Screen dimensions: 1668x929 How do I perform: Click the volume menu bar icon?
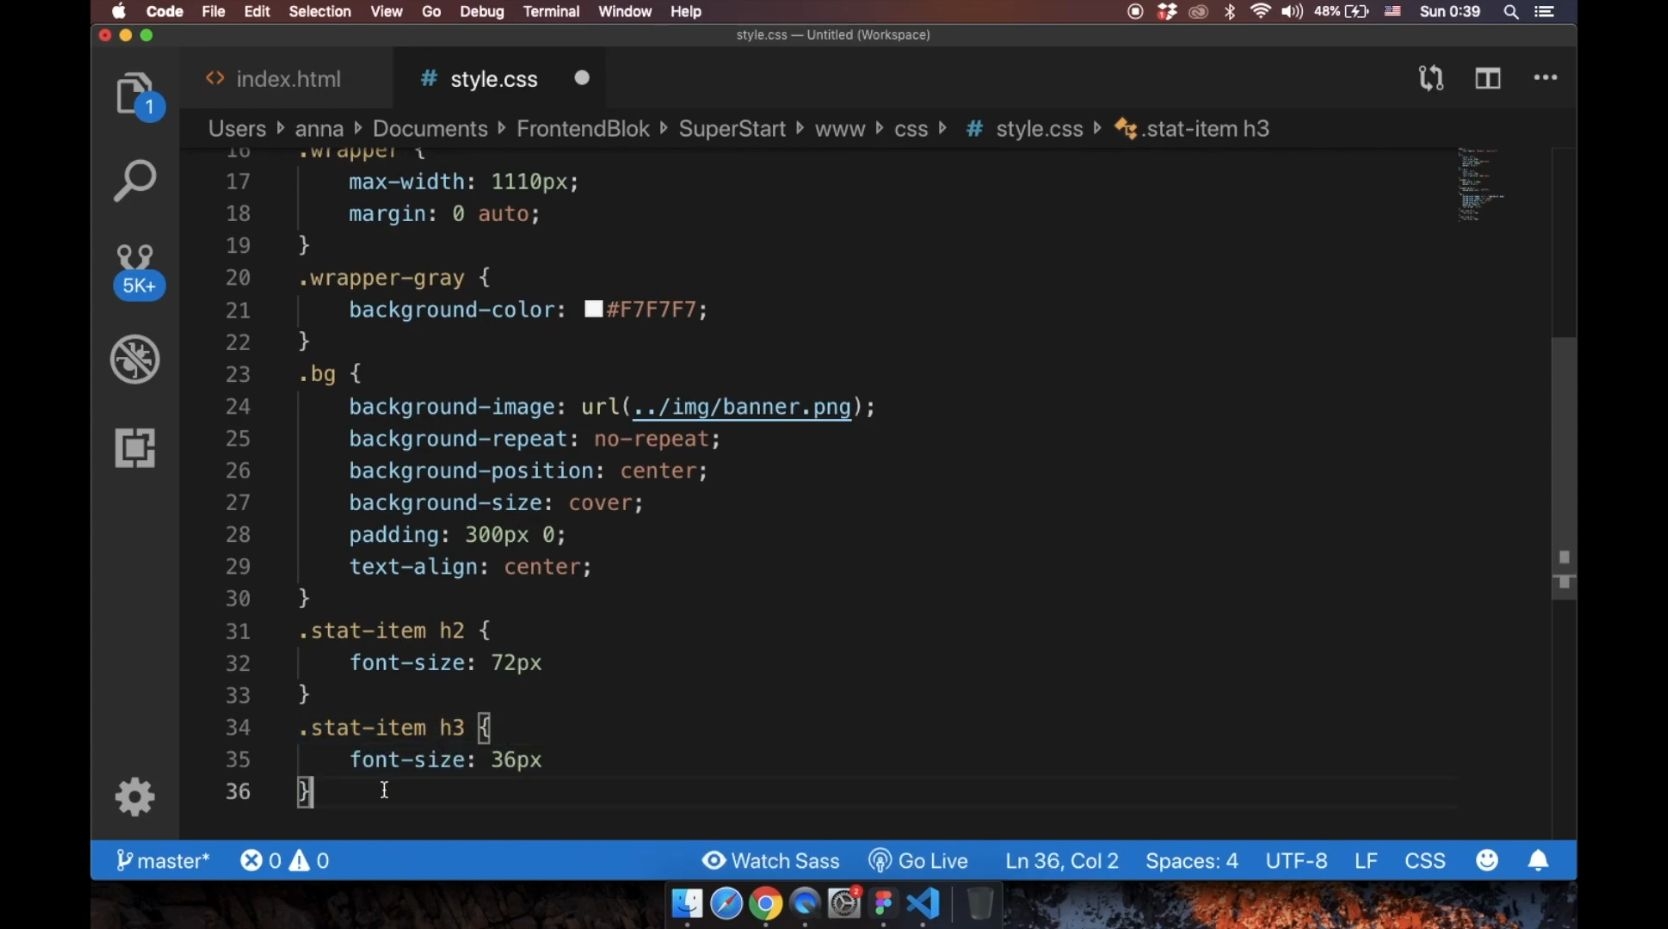click(1292, 12)
